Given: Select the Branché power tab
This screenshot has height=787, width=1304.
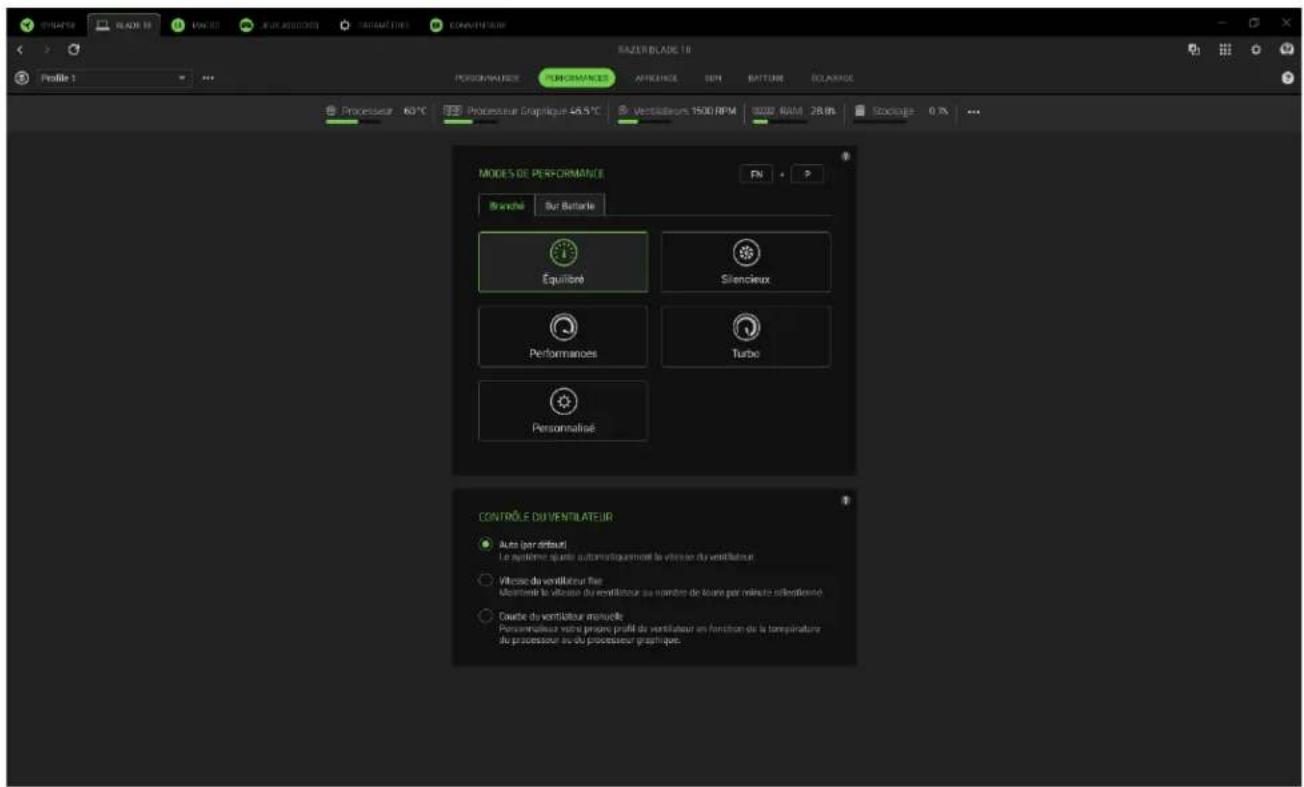Looking at the screenshot, I should pyautogui.click(x=506, y=205).
